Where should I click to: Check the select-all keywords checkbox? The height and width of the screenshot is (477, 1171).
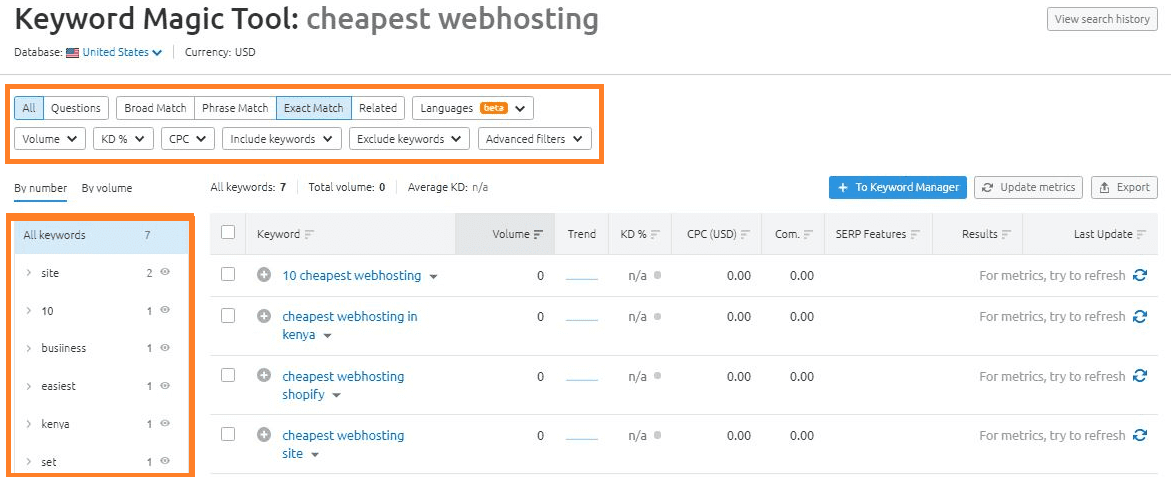tap(228, 233)
